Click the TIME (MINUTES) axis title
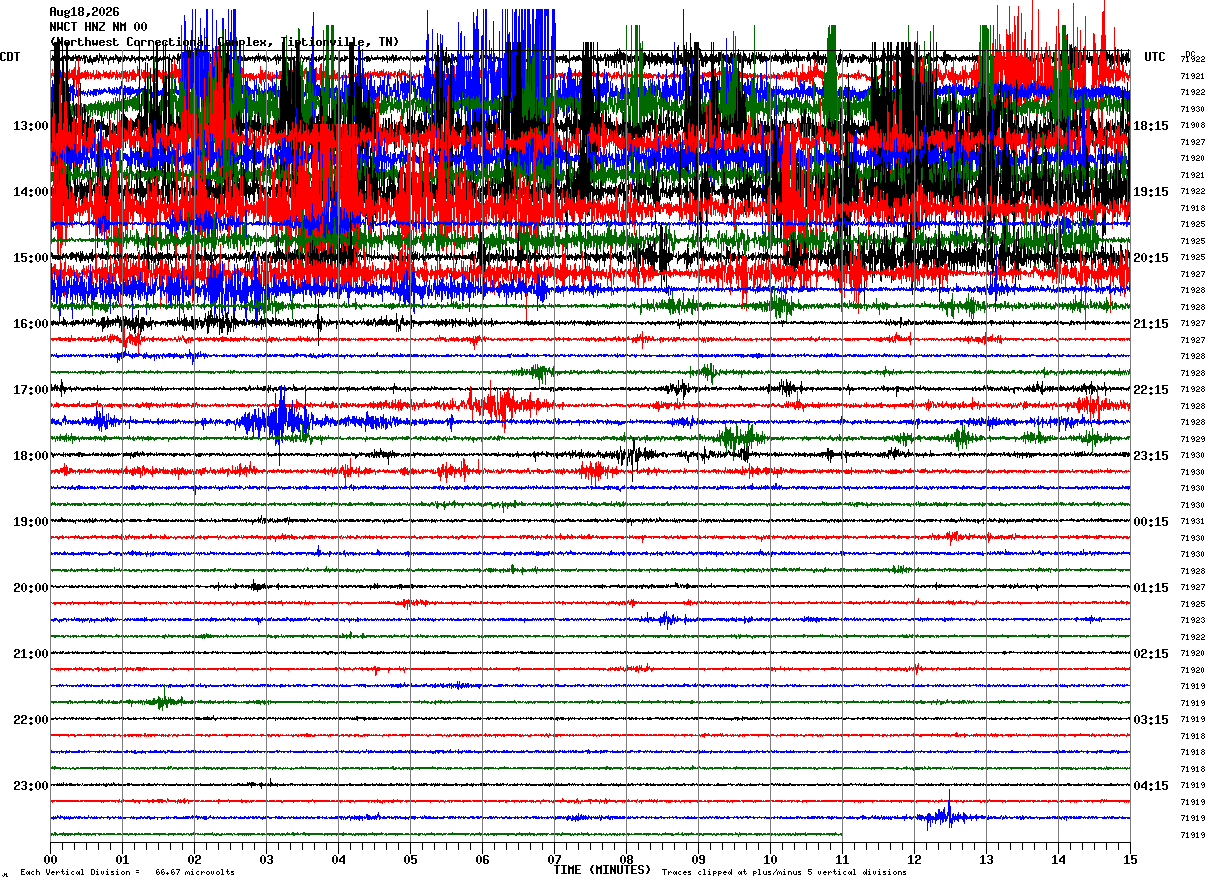The width and height of the screenshot is (1210, 886). [602, 870]
